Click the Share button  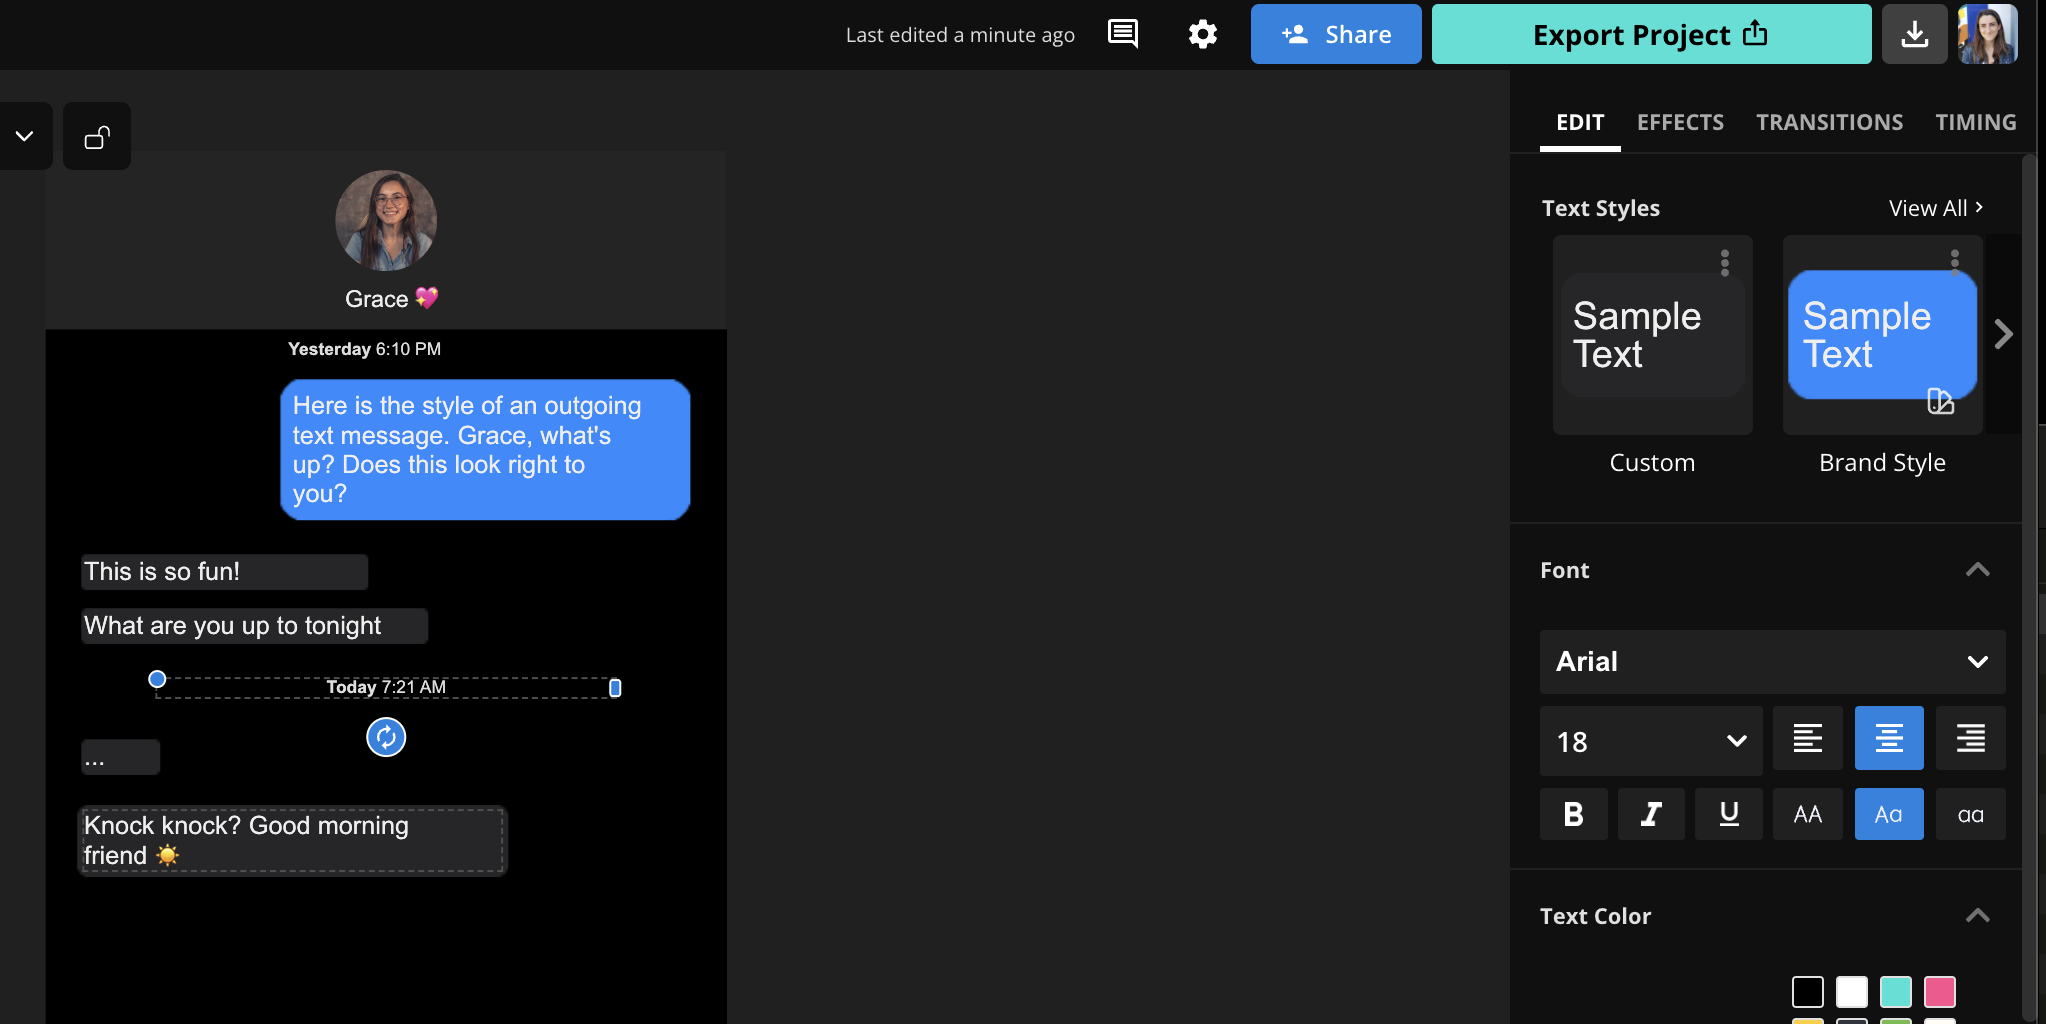pos(1336,34)
